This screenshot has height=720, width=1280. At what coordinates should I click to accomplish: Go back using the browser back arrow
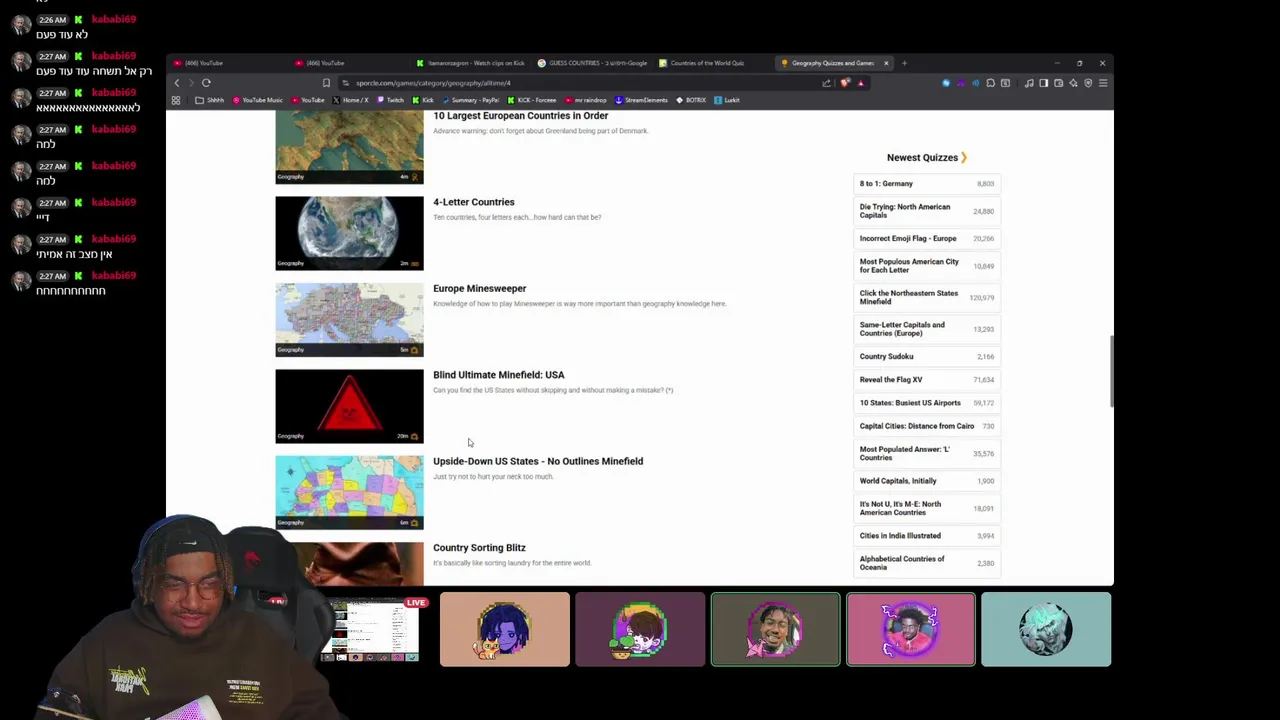177,83
